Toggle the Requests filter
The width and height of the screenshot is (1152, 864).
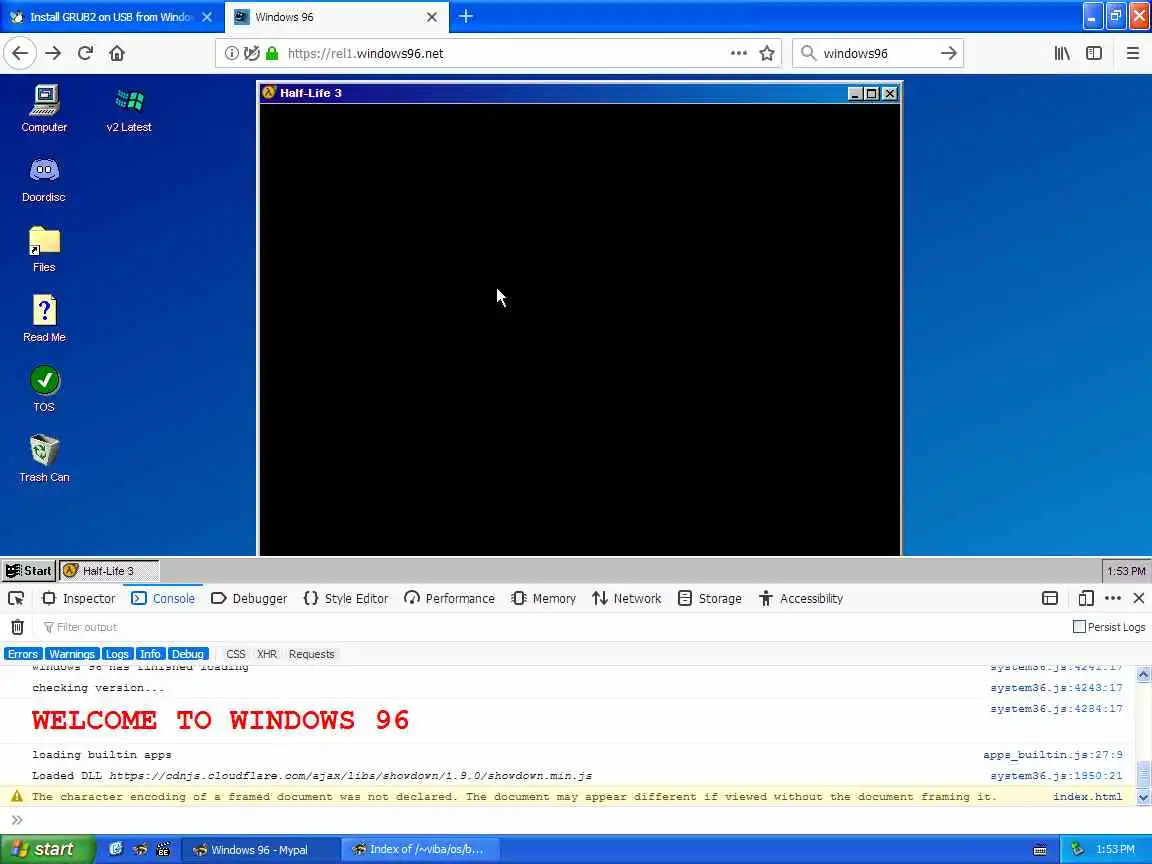[312, 654]
